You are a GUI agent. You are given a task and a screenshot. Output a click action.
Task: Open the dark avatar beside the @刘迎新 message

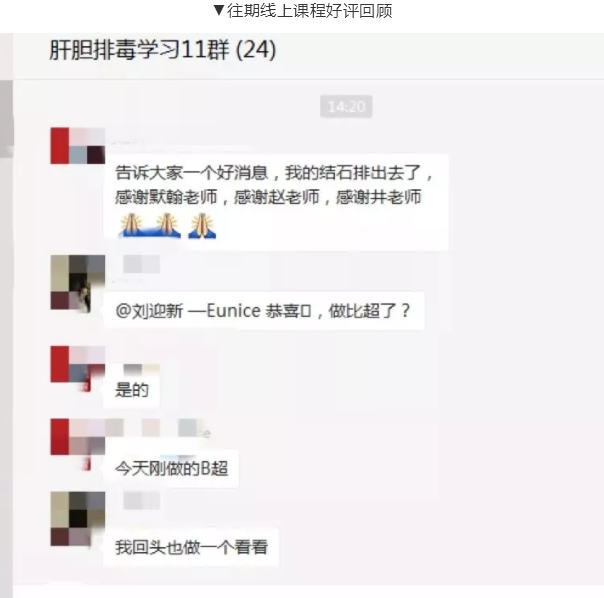tap(77, 282)
